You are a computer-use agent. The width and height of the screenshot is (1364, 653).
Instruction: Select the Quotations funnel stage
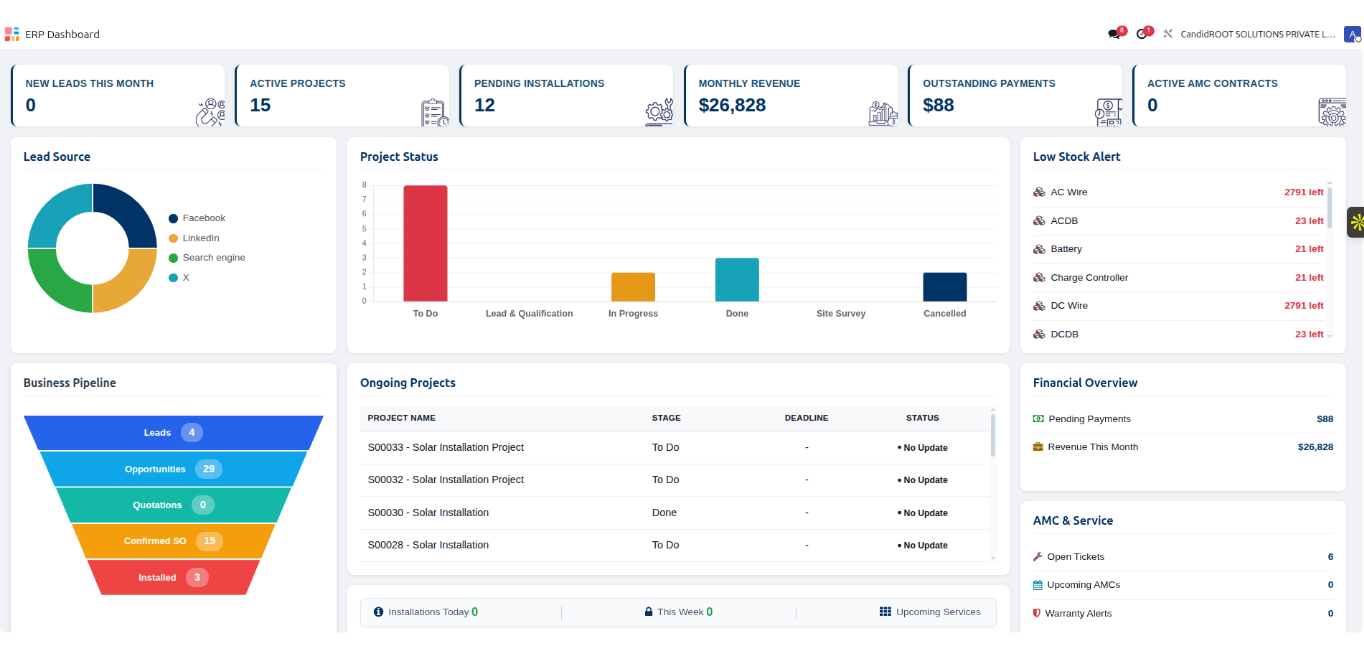(x=174, y=505)
